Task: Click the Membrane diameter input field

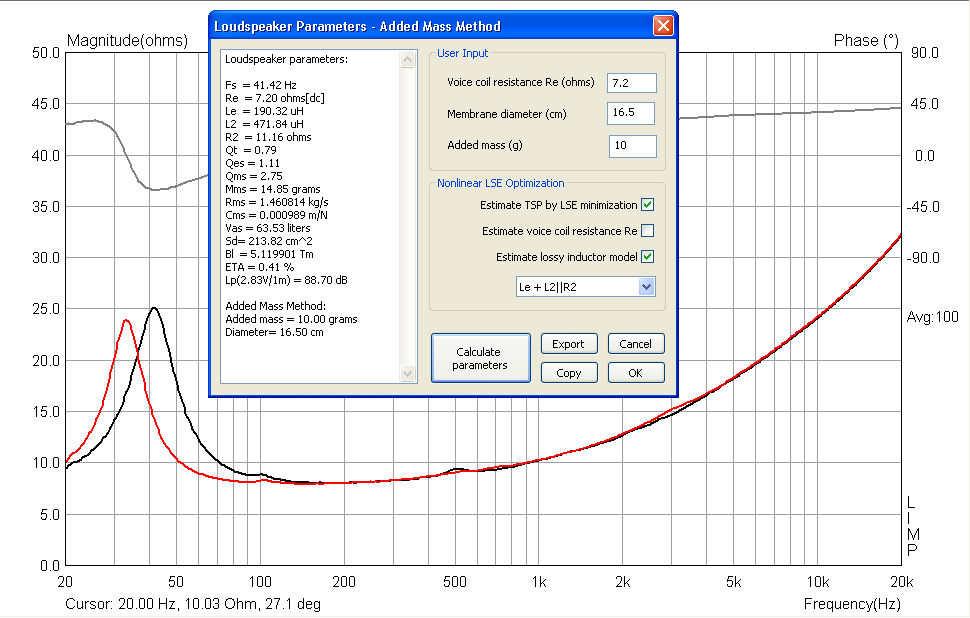Action: [631, 113]
